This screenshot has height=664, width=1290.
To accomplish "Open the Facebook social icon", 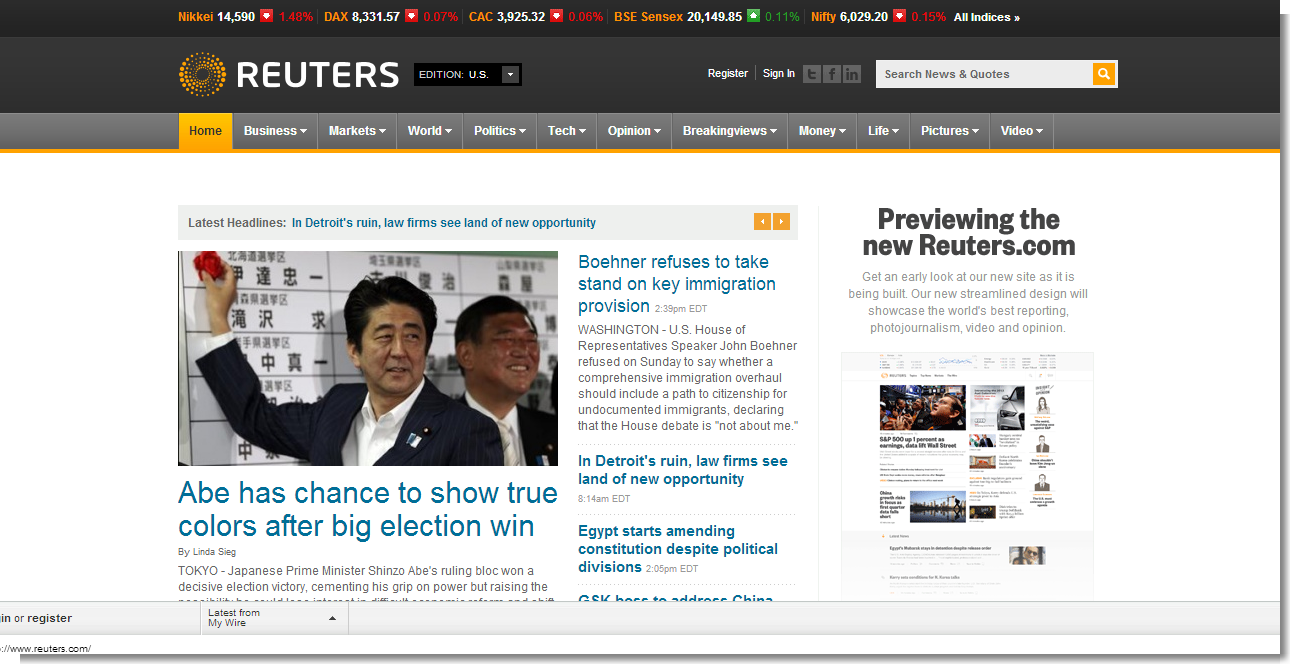I will [x=832, y=74].
